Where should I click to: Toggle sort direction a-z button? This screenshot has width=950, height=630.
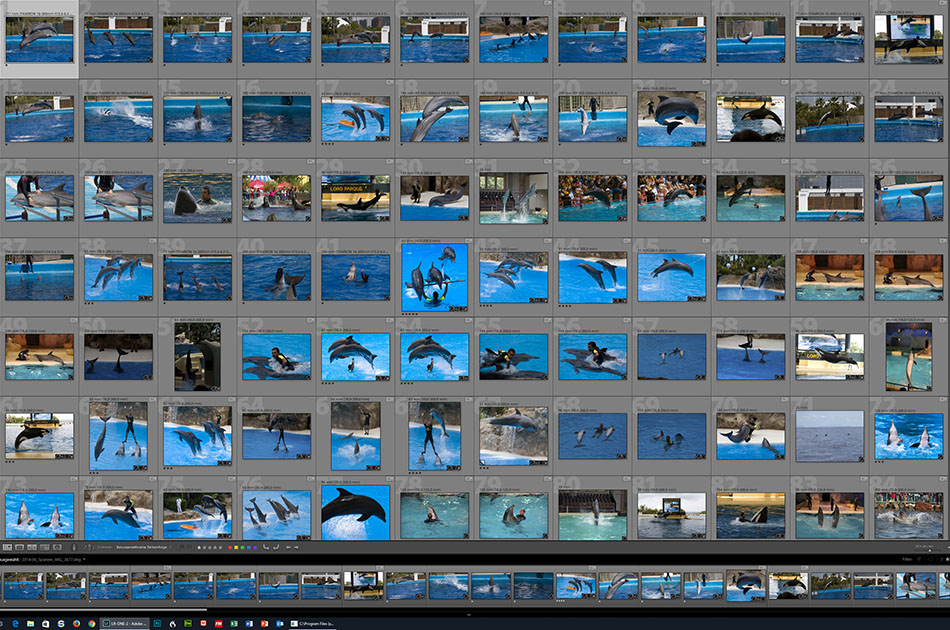[89, 547]
